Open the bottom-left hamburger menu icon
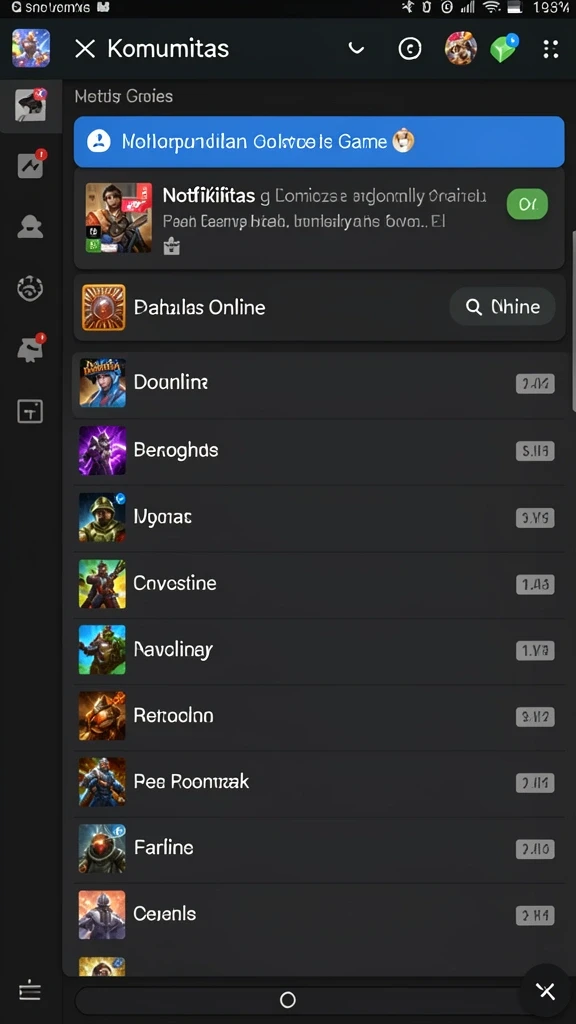This screenshot has height=1024, width=576. [x=30, y=990]
